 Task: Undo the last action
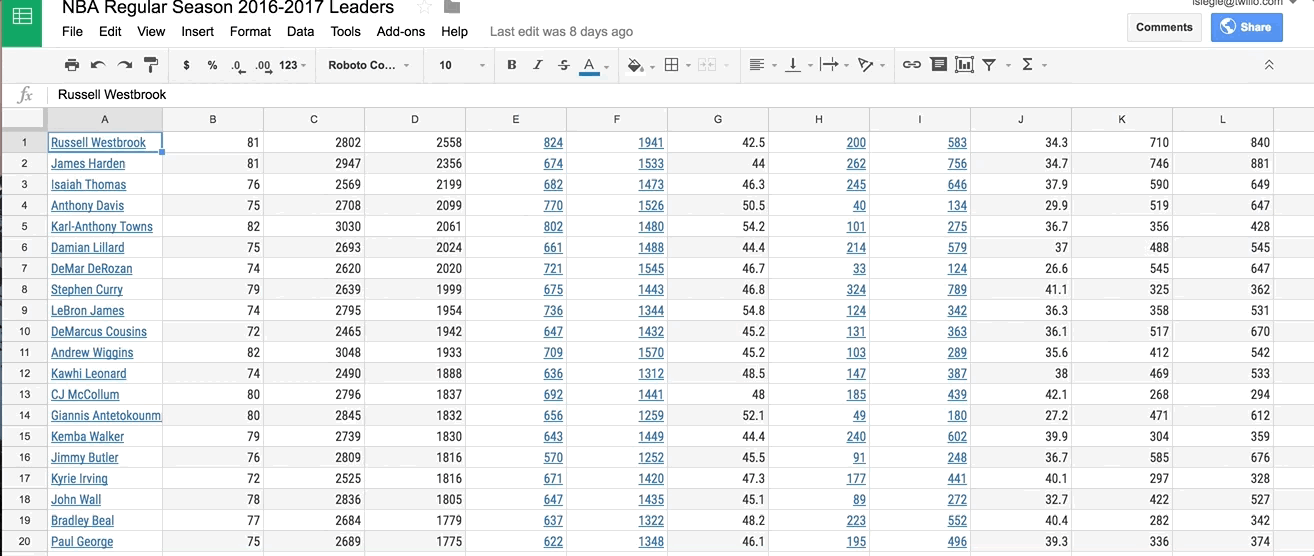click(98, 65)
